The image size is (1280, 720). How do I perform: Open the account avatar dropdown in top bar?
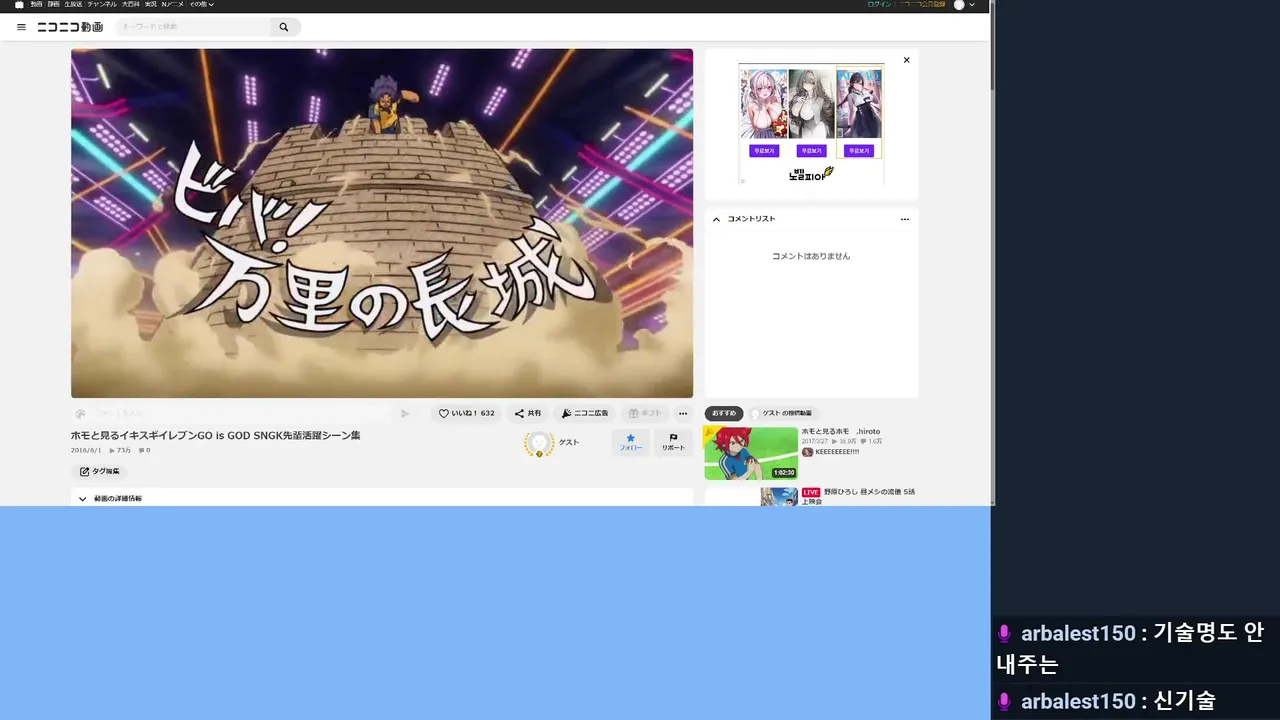tap(965, 5)
